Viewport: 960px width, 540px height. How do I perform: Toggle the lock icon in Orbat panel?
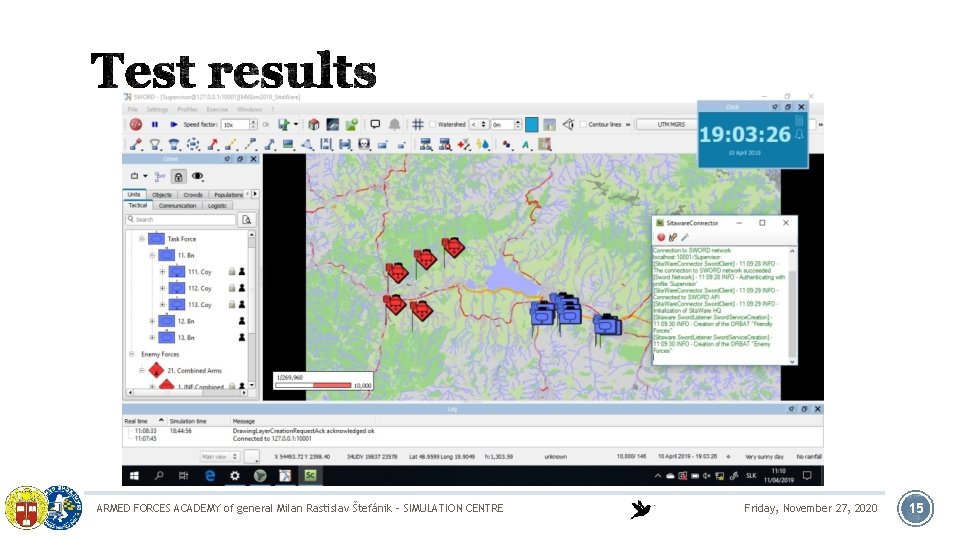(x=178, y=176)
